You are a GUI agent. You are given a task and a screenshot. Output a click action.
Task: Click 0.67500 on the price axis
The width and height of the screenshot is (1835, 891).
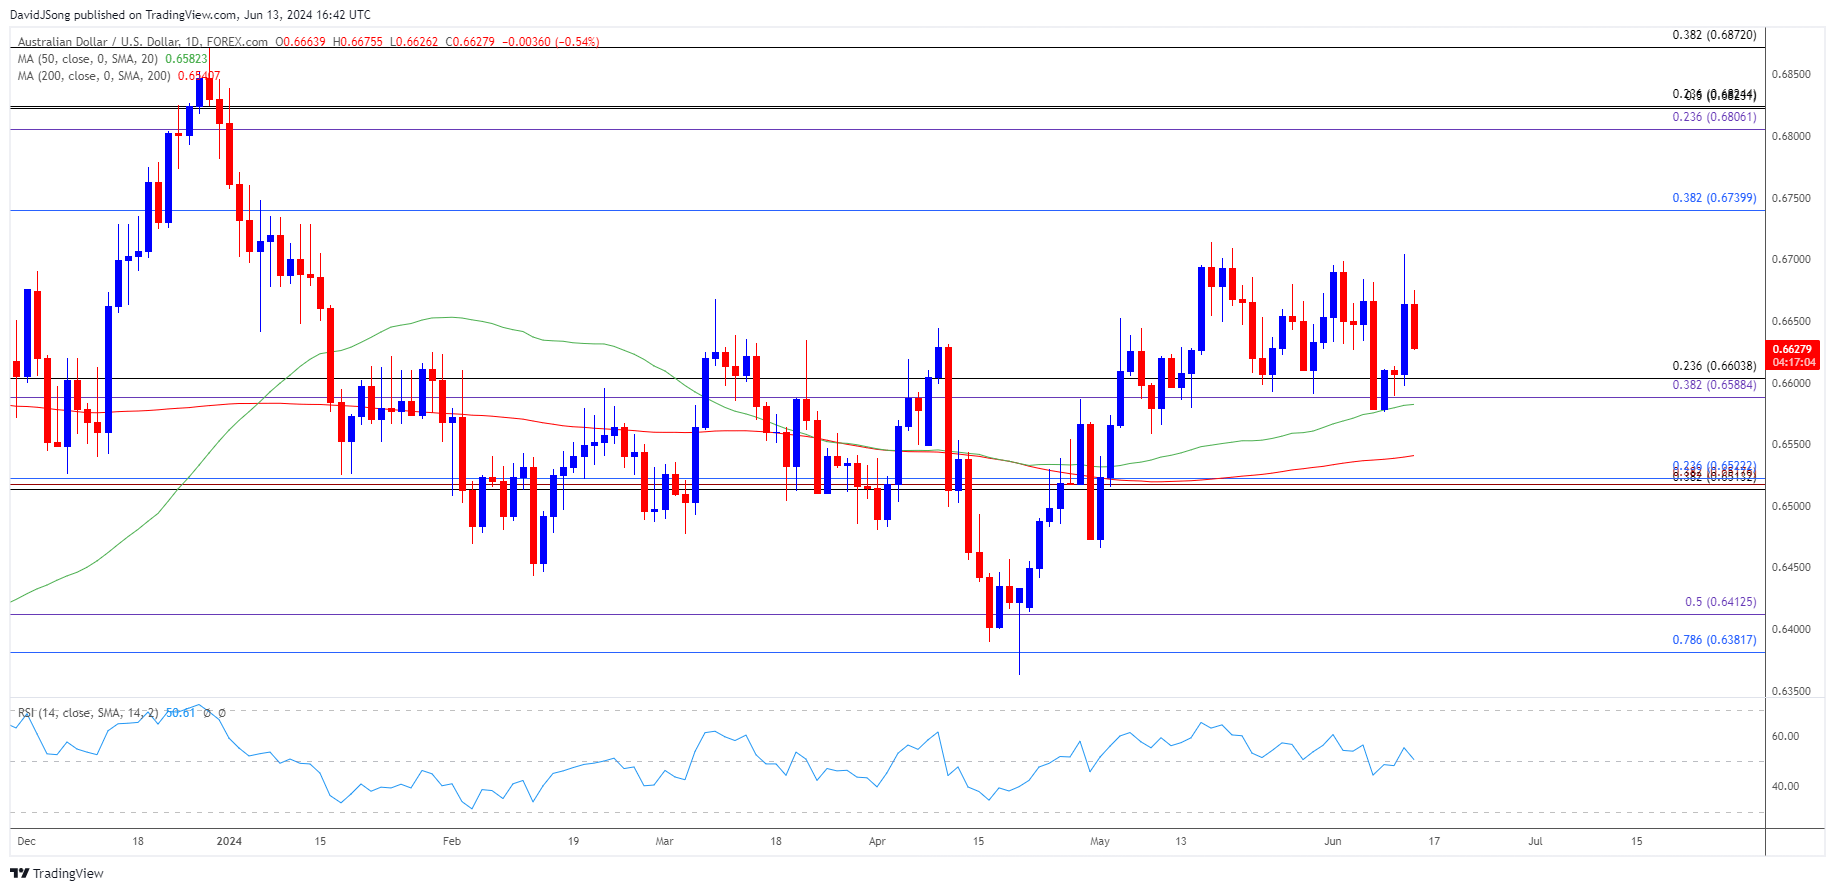pyautogui.click(x=1791, y=199)
